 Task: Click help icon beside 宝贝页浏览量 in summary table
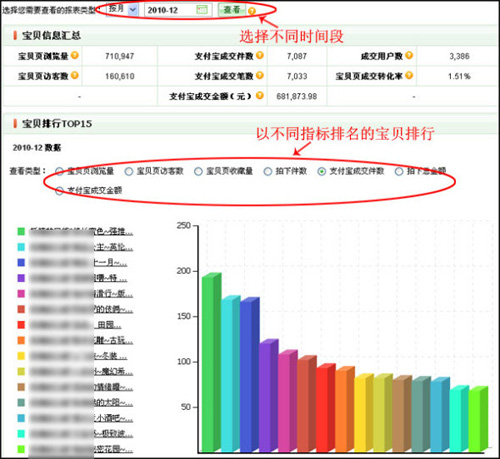coord(75,55)
